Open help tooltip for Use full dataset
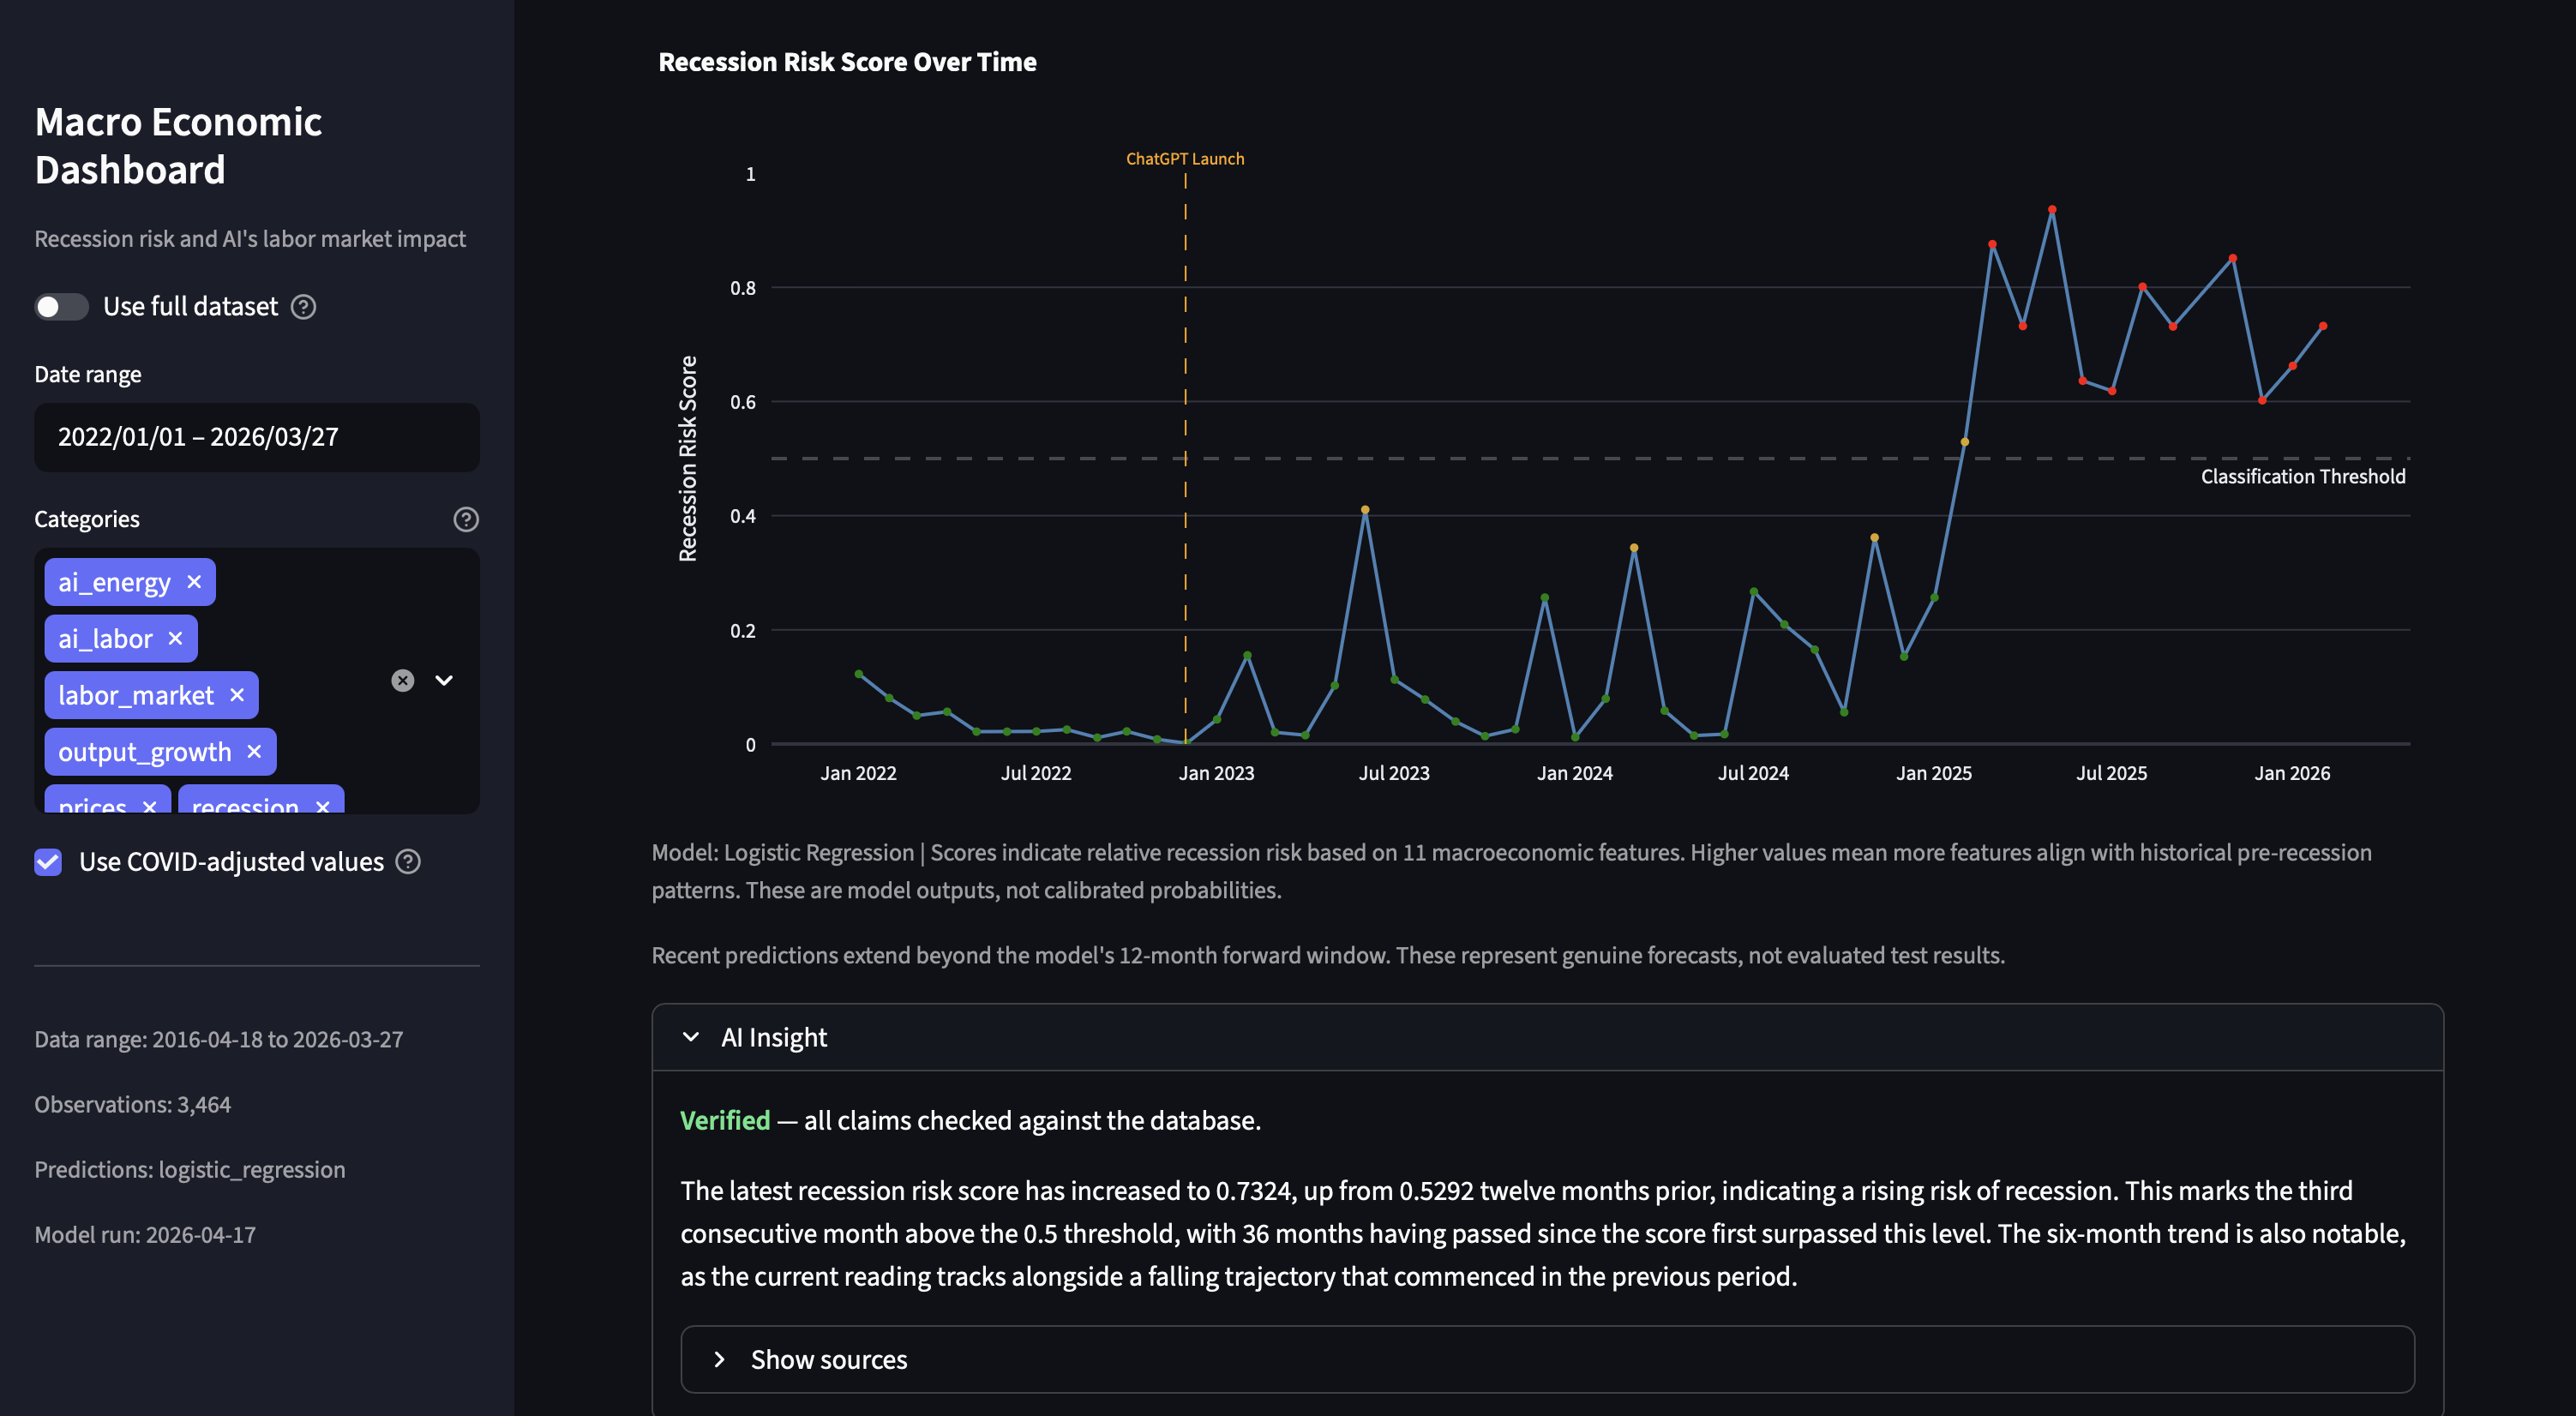 pyautogui.click(x=303, y=307)
